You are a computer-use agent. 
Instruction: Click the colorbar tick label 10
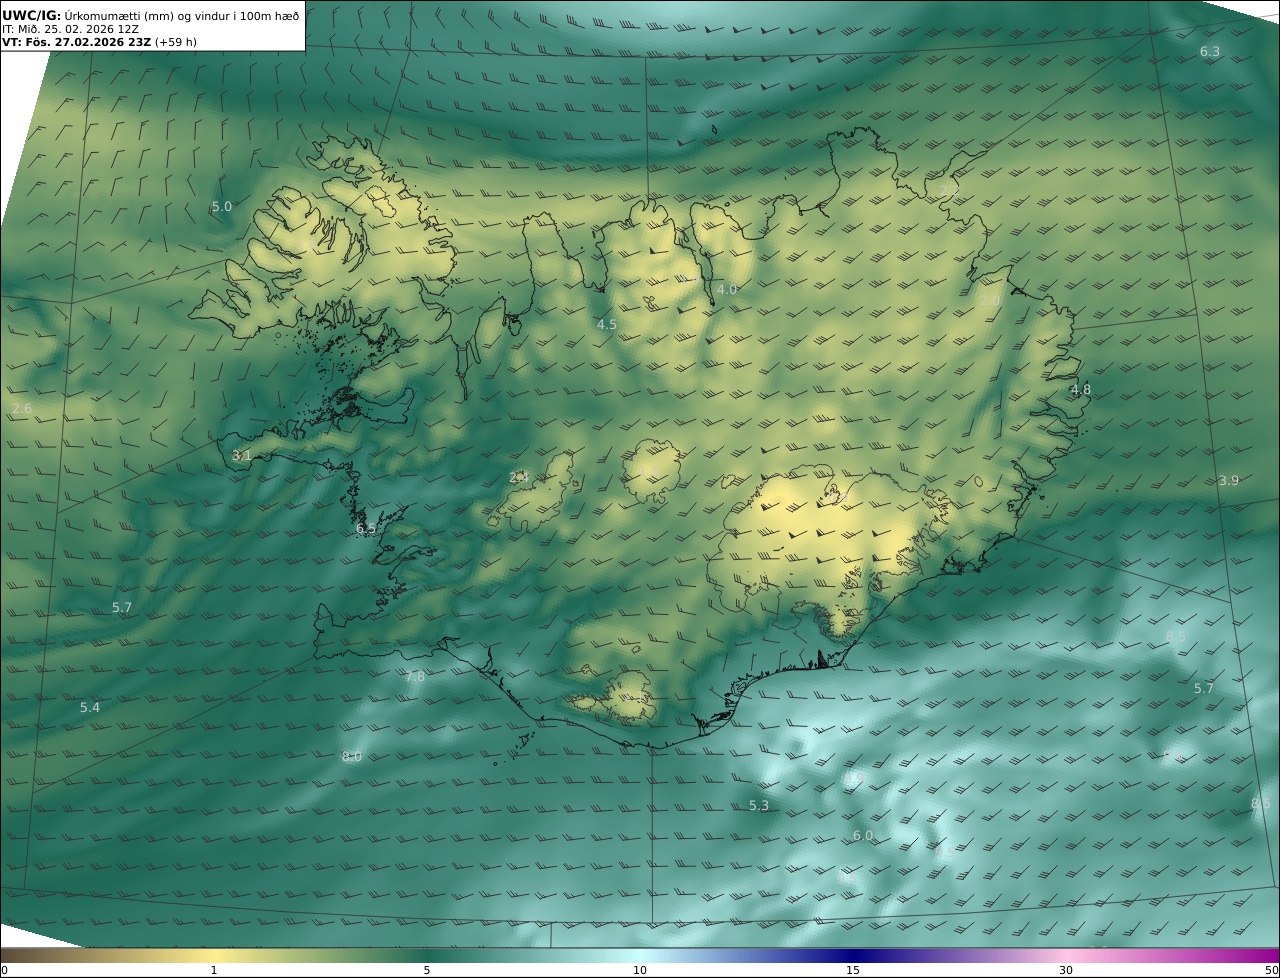(640, 970)
